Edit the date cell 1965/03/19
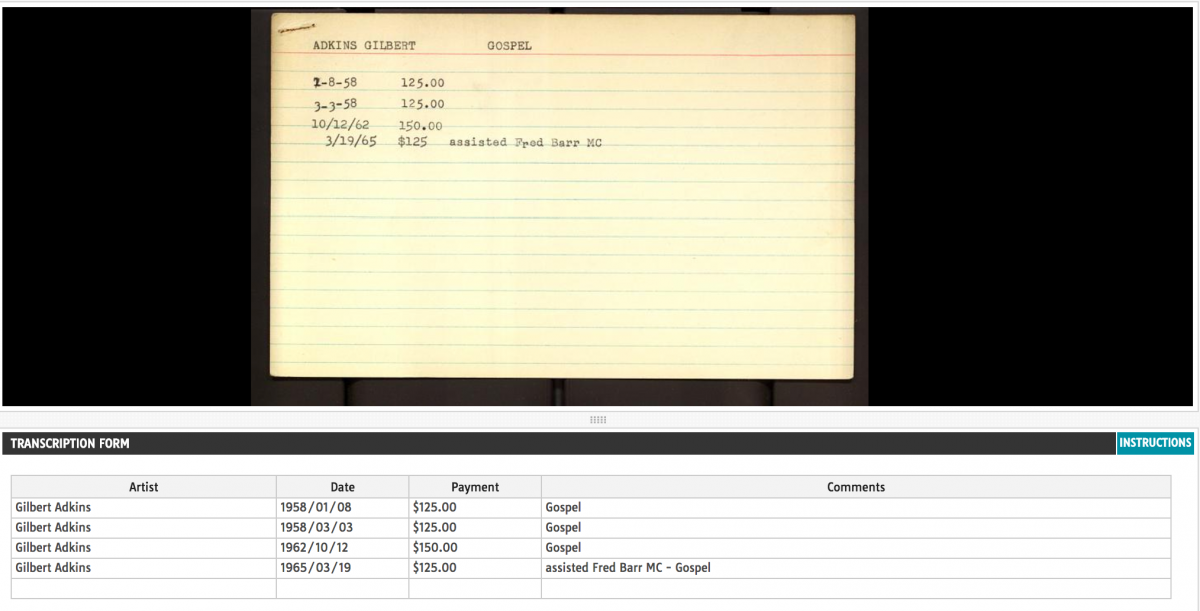Screen dimensions: 1200x611 [x=343, y=568]
